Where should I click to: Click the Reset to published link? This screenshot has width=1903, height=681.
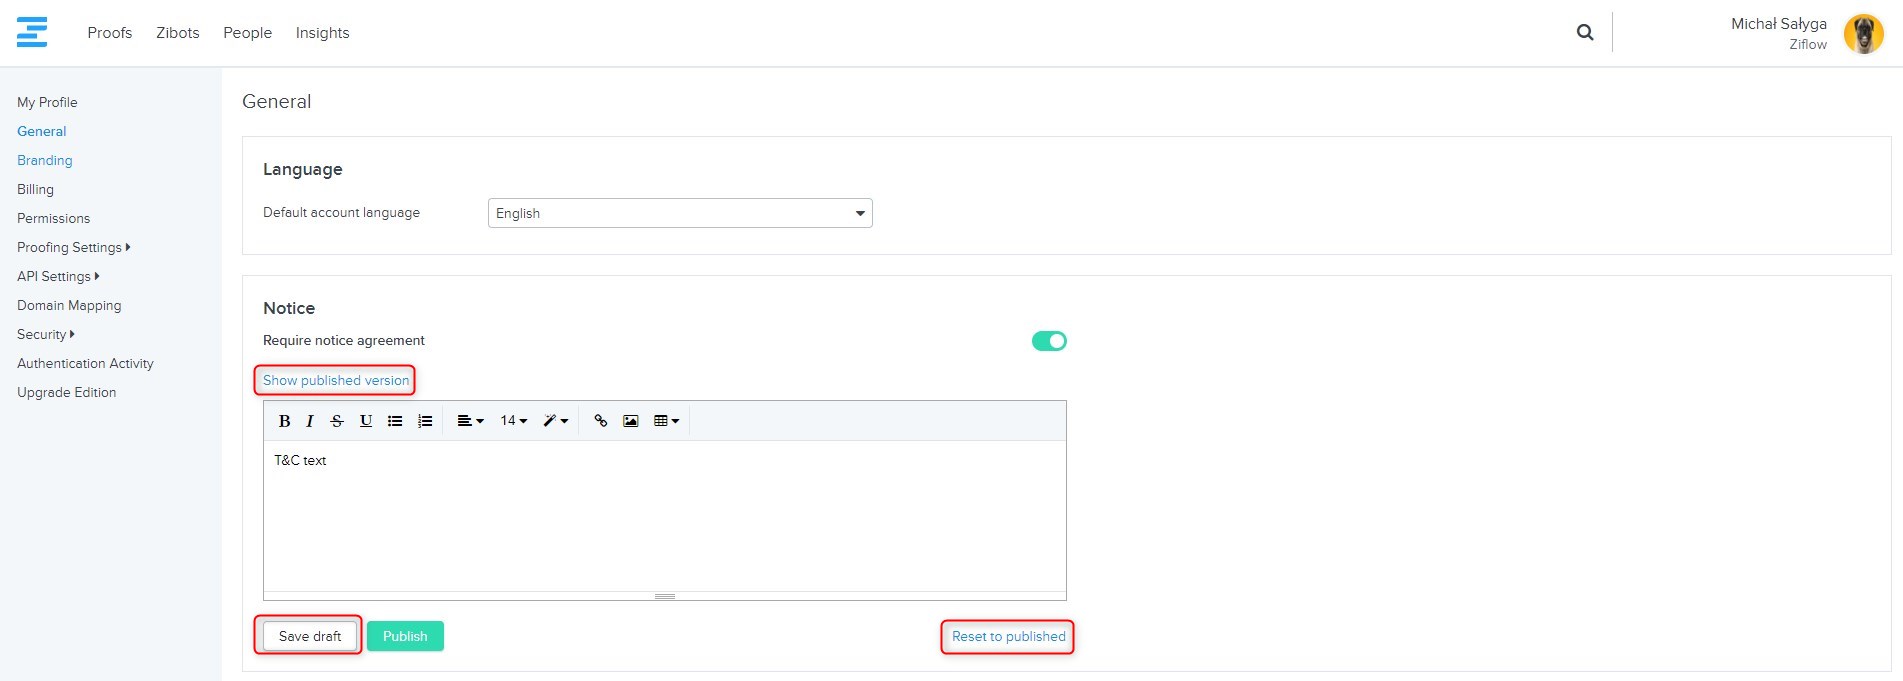point(1008,636)
